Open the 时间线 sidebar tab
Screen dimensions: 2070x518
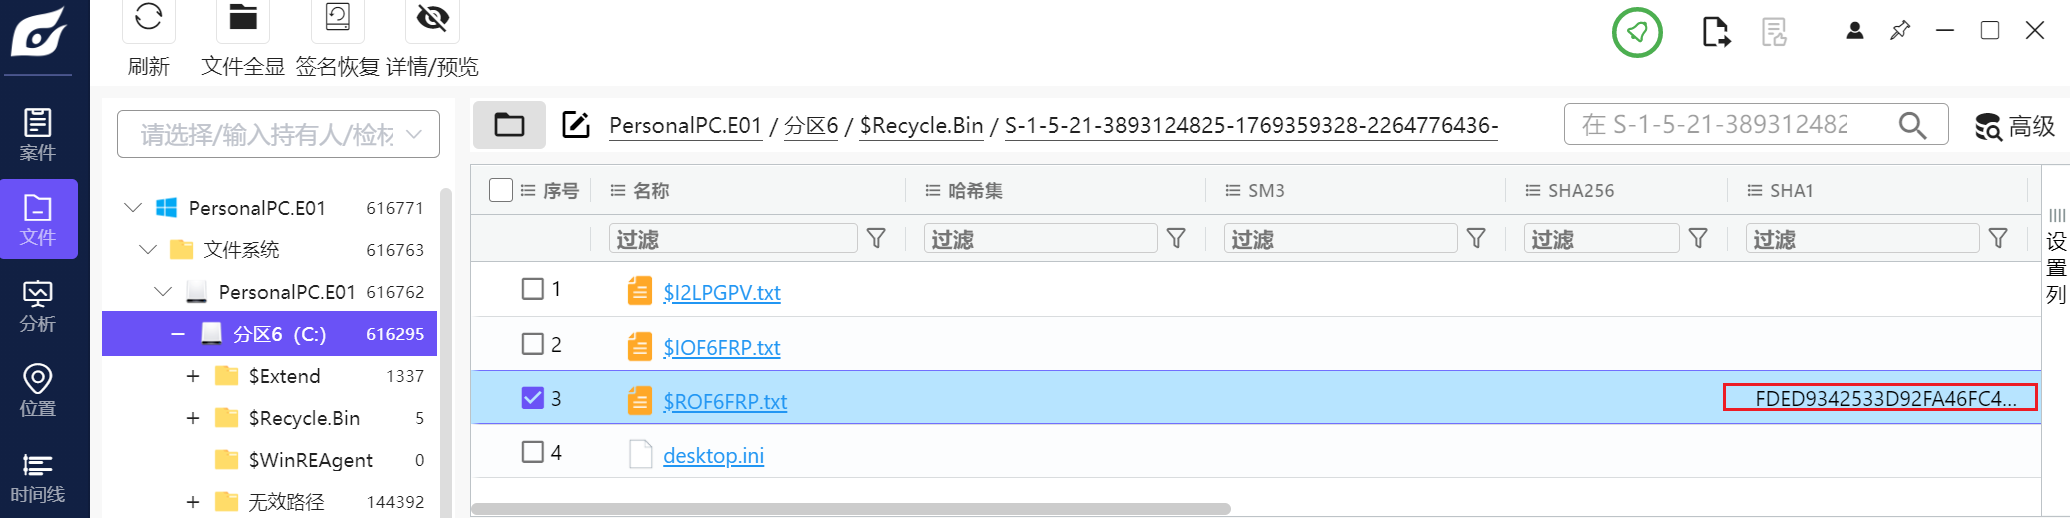(38, 477)
